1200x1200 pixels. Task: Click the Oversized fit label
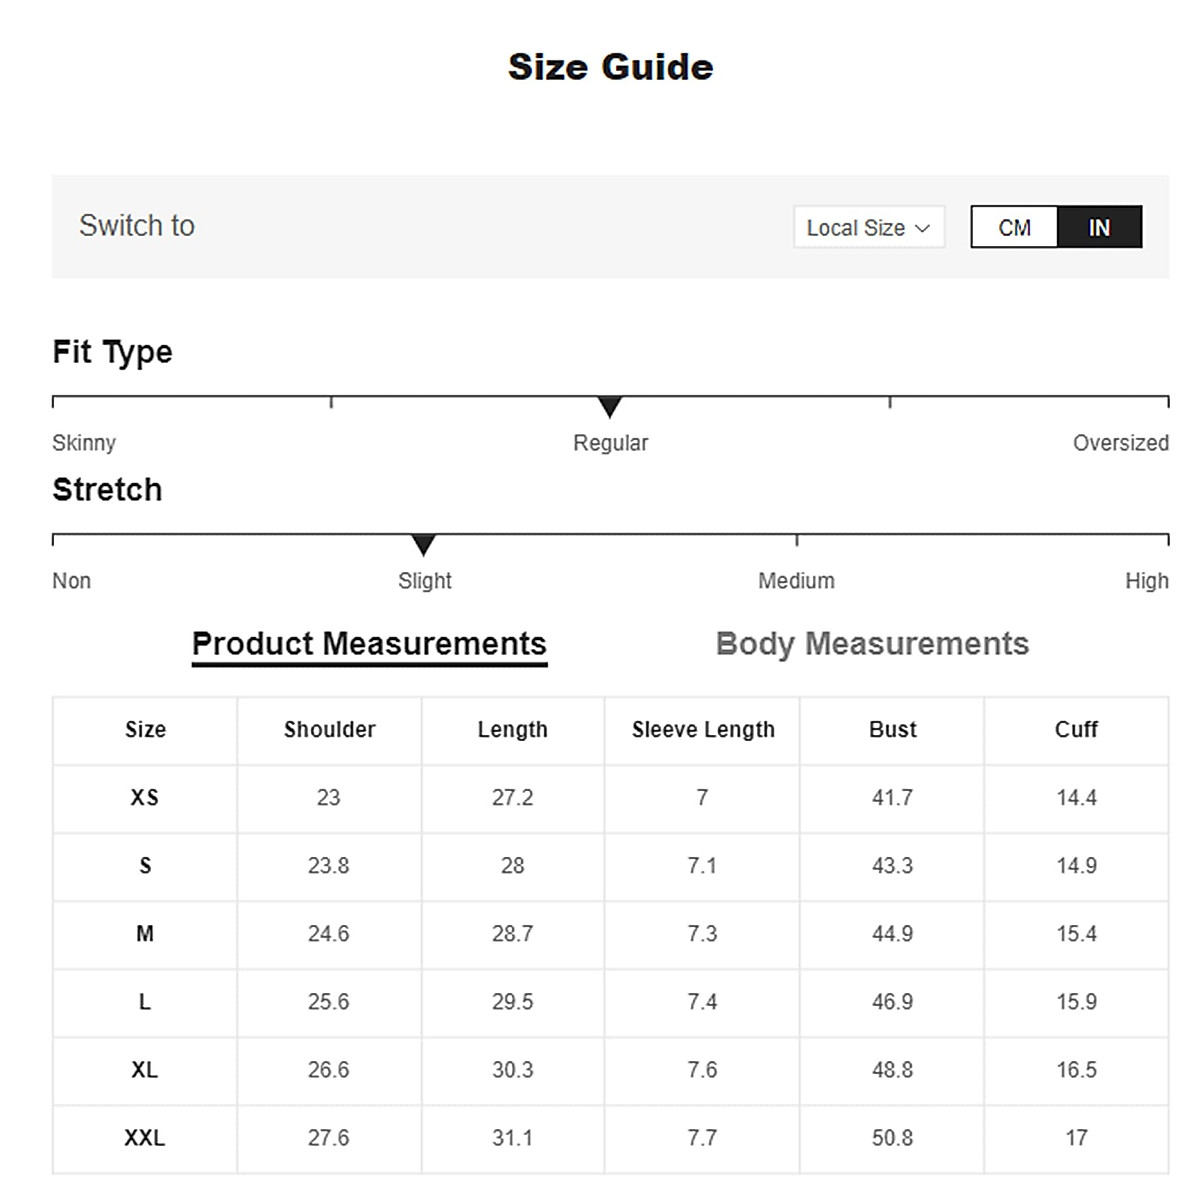pos(1120,443)
